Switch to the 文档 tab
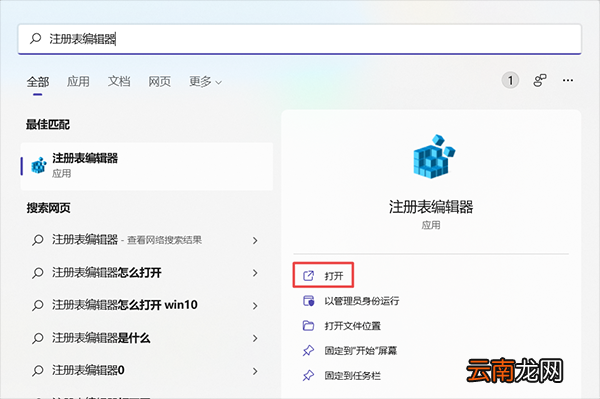Screen dimensions: 600x399 coord(119,81)
